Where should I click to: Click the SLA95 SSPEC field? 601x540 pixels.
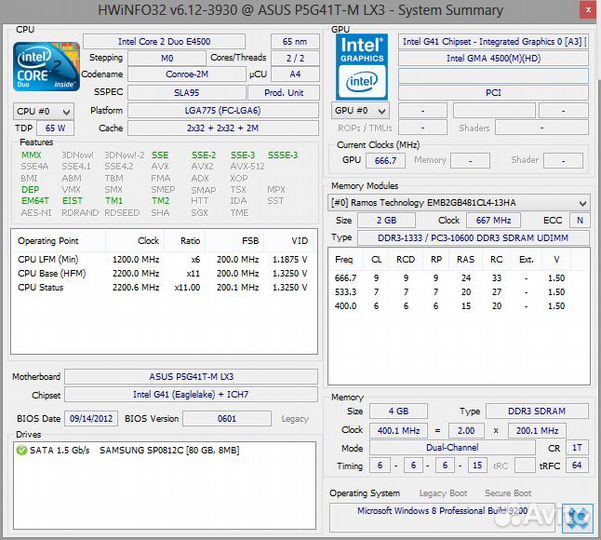click(x=187, y=93)
